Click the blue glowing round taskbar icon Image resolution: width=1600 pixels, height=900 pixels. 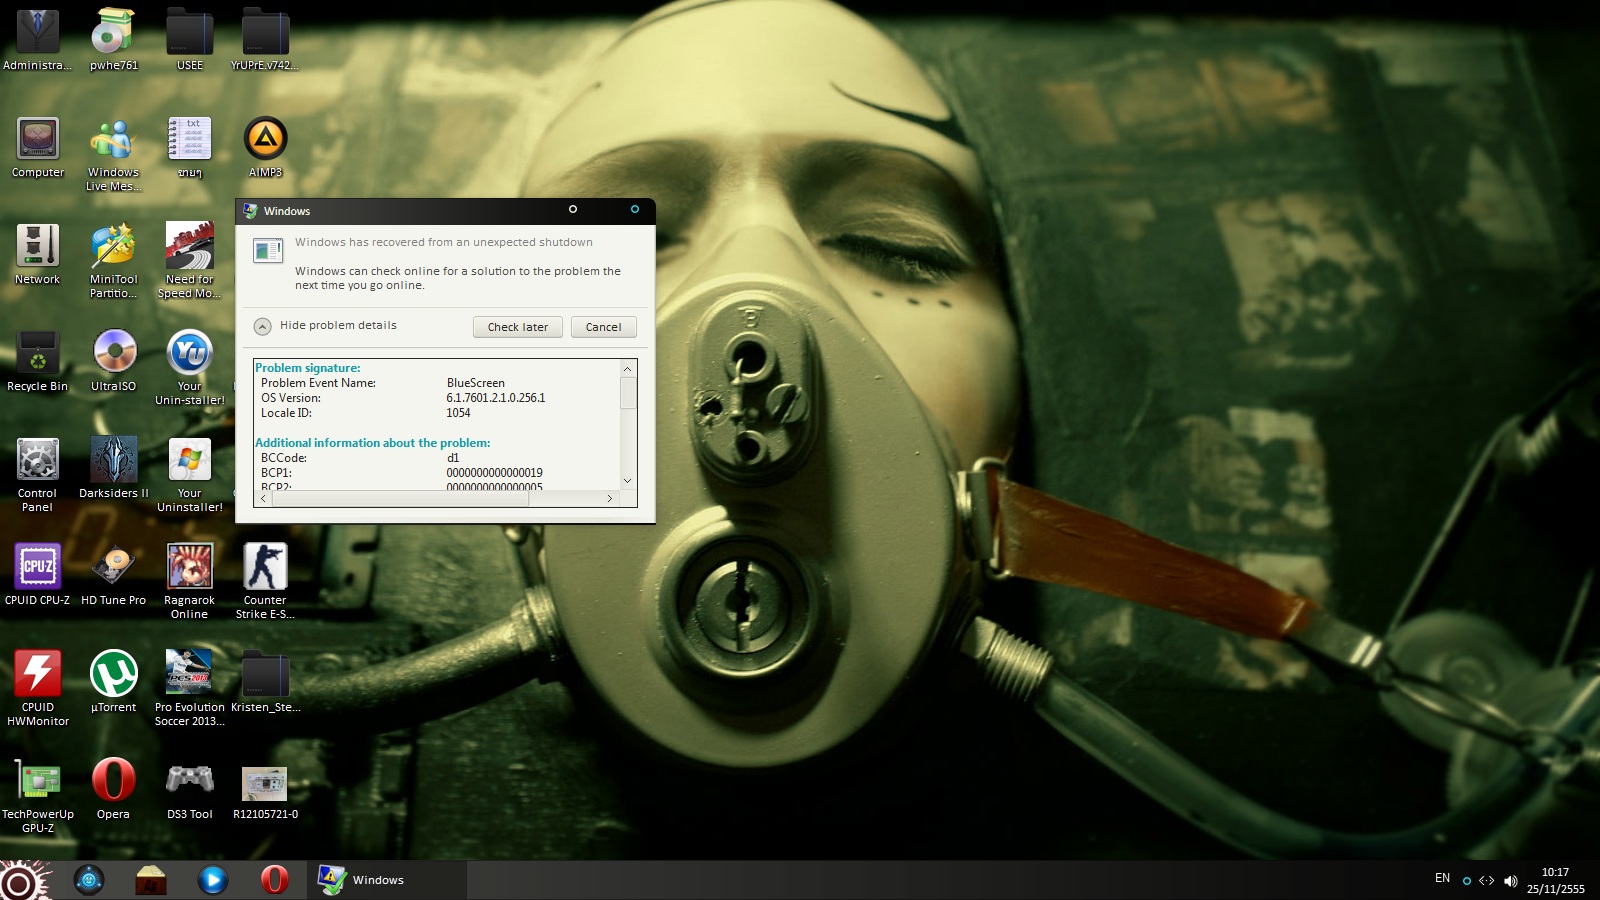coord(89,880)
